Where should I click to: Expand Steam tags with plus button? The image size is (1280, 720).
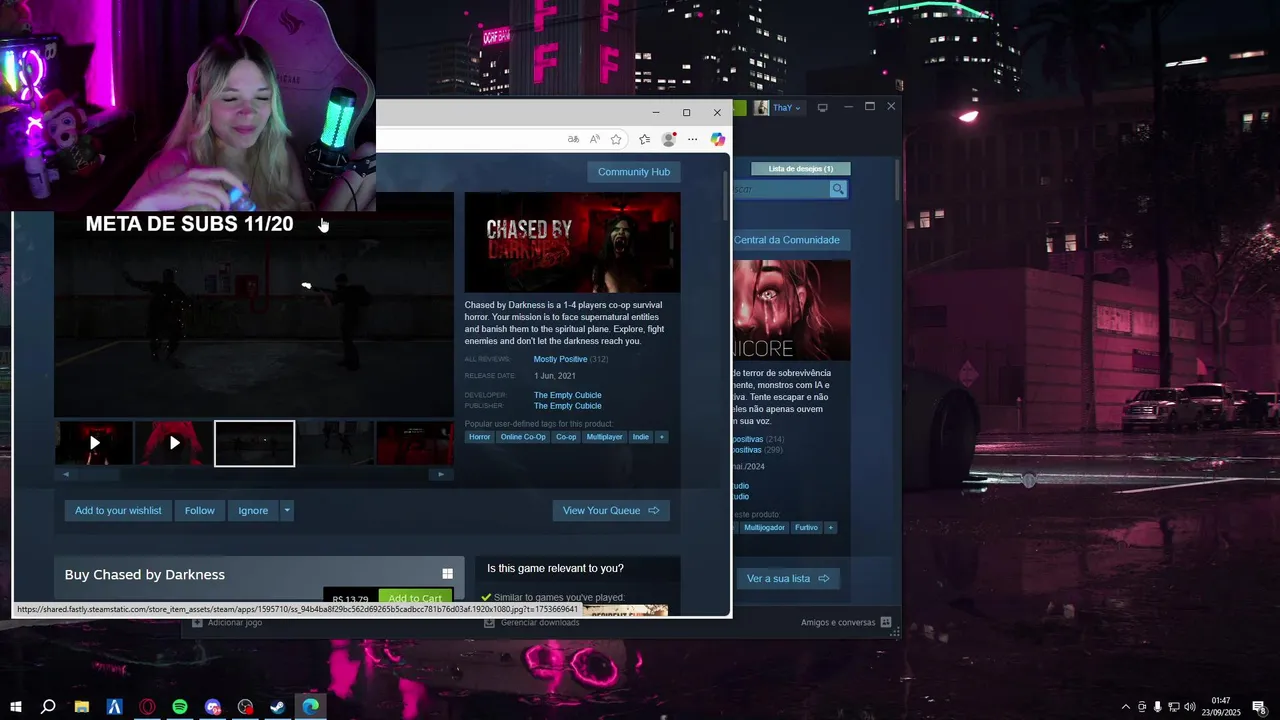pos(830,527)
